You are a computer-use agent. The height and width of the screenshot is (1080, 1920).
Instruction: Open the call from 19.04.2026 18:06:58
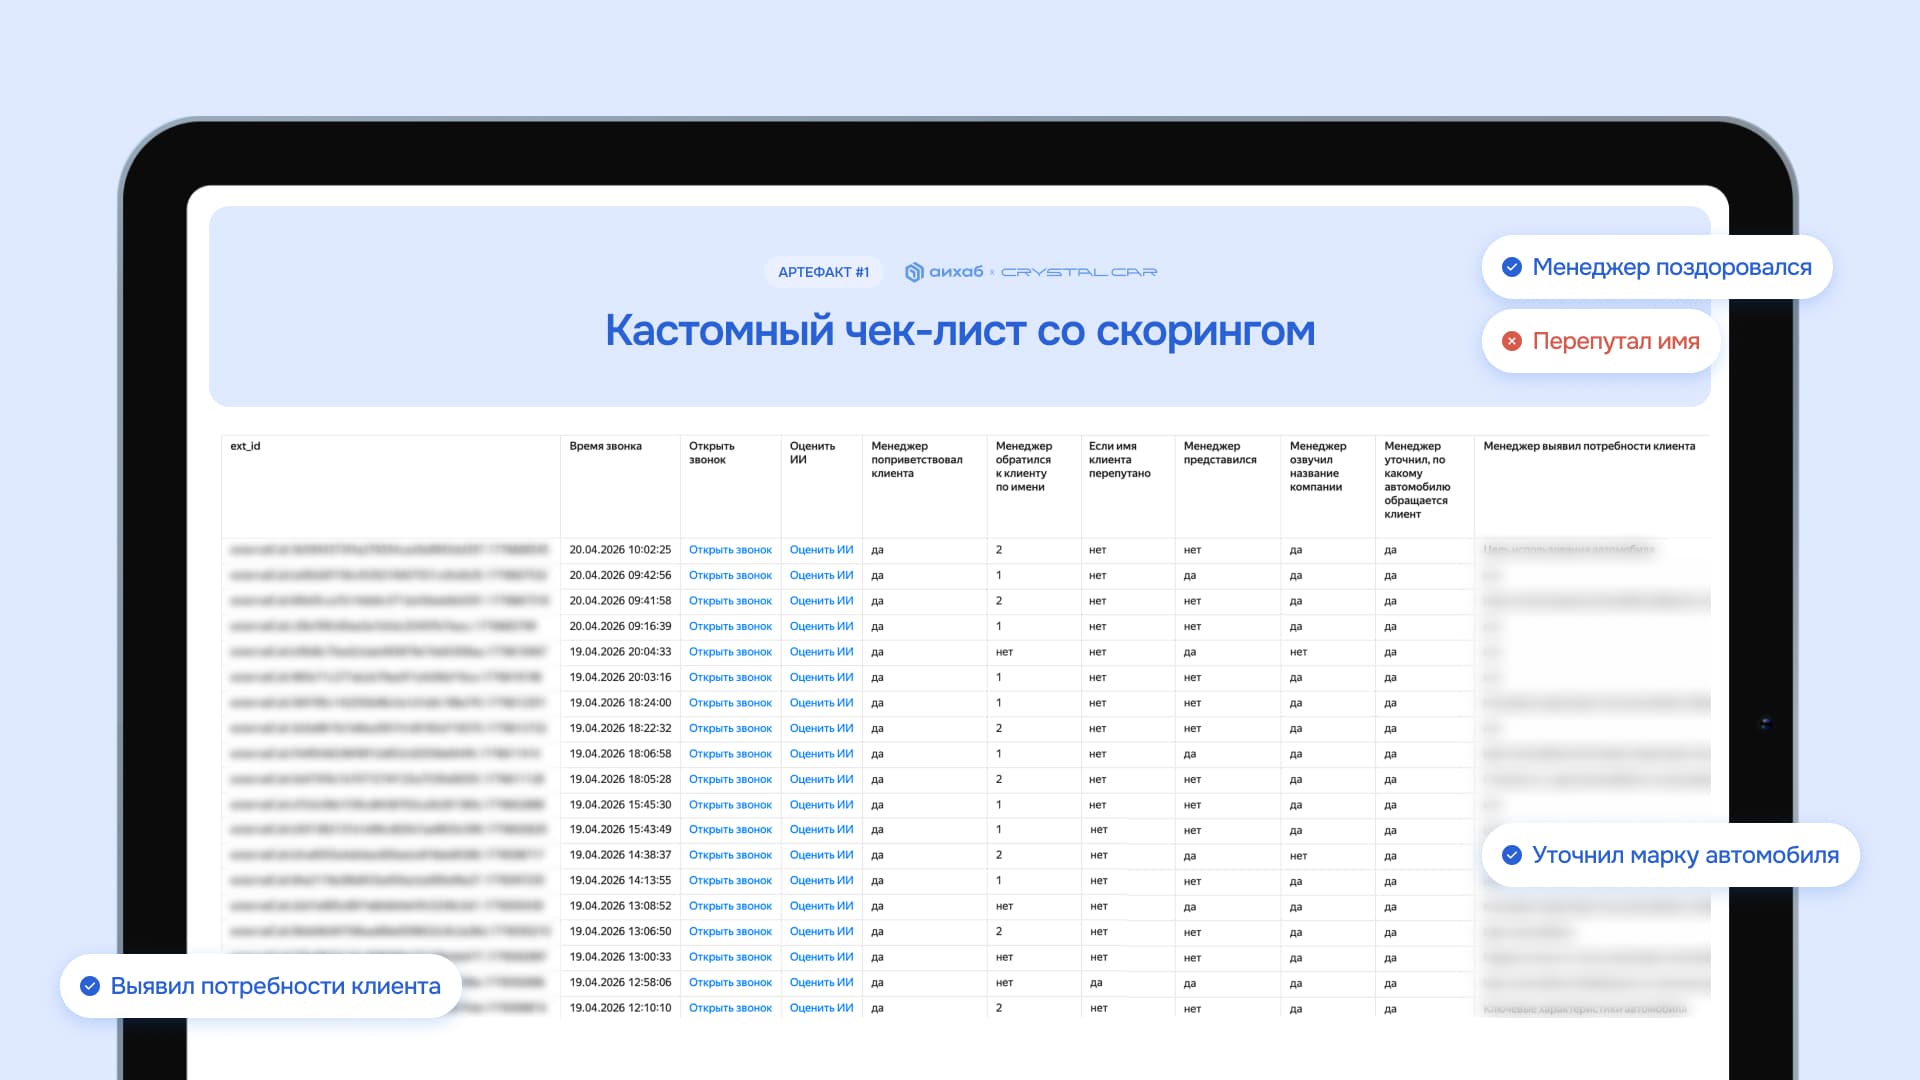(730, 754)
